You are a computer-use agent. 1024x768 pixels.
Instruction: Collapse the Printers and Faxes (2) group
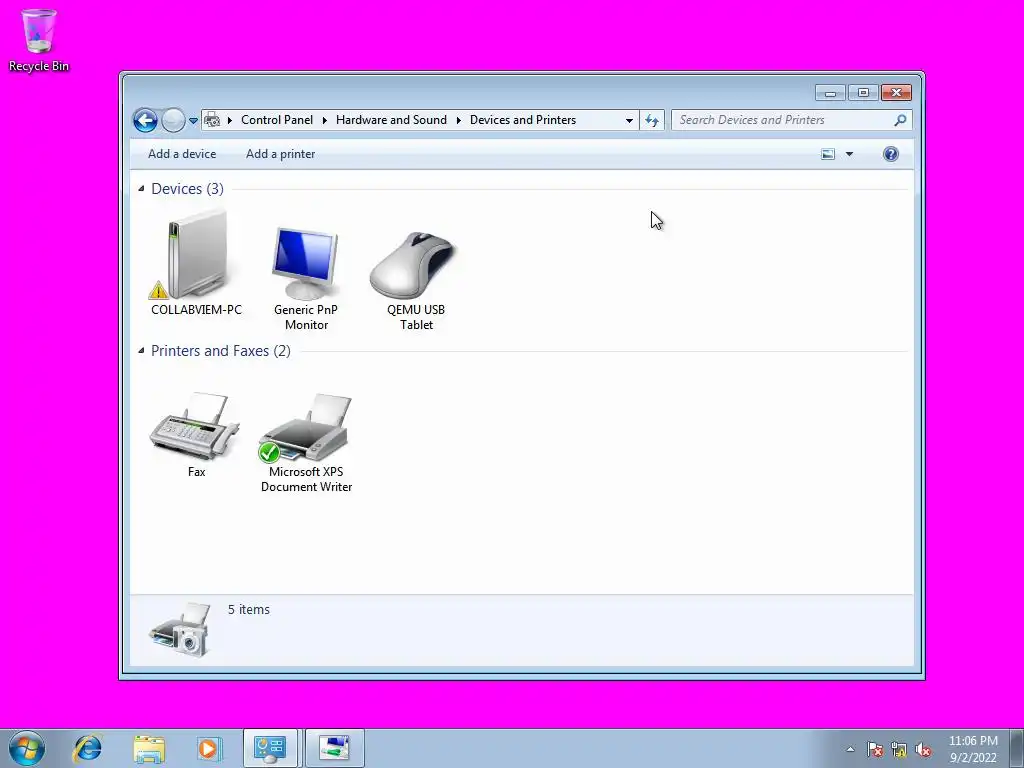tap(141, 351)
